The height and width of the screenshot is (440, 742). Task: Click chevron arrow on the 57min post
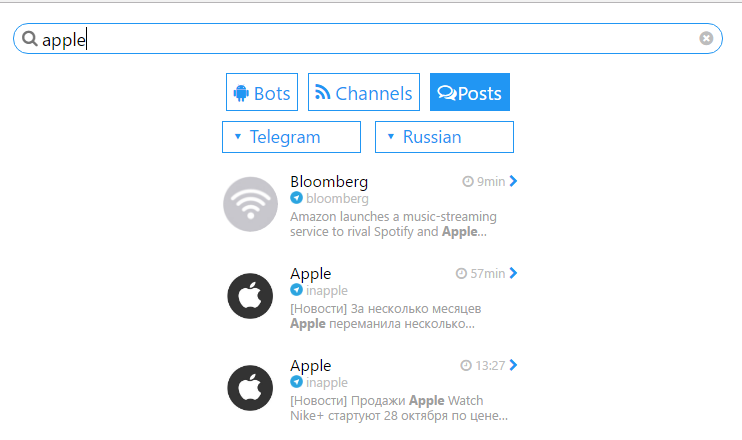click(514, 274)
